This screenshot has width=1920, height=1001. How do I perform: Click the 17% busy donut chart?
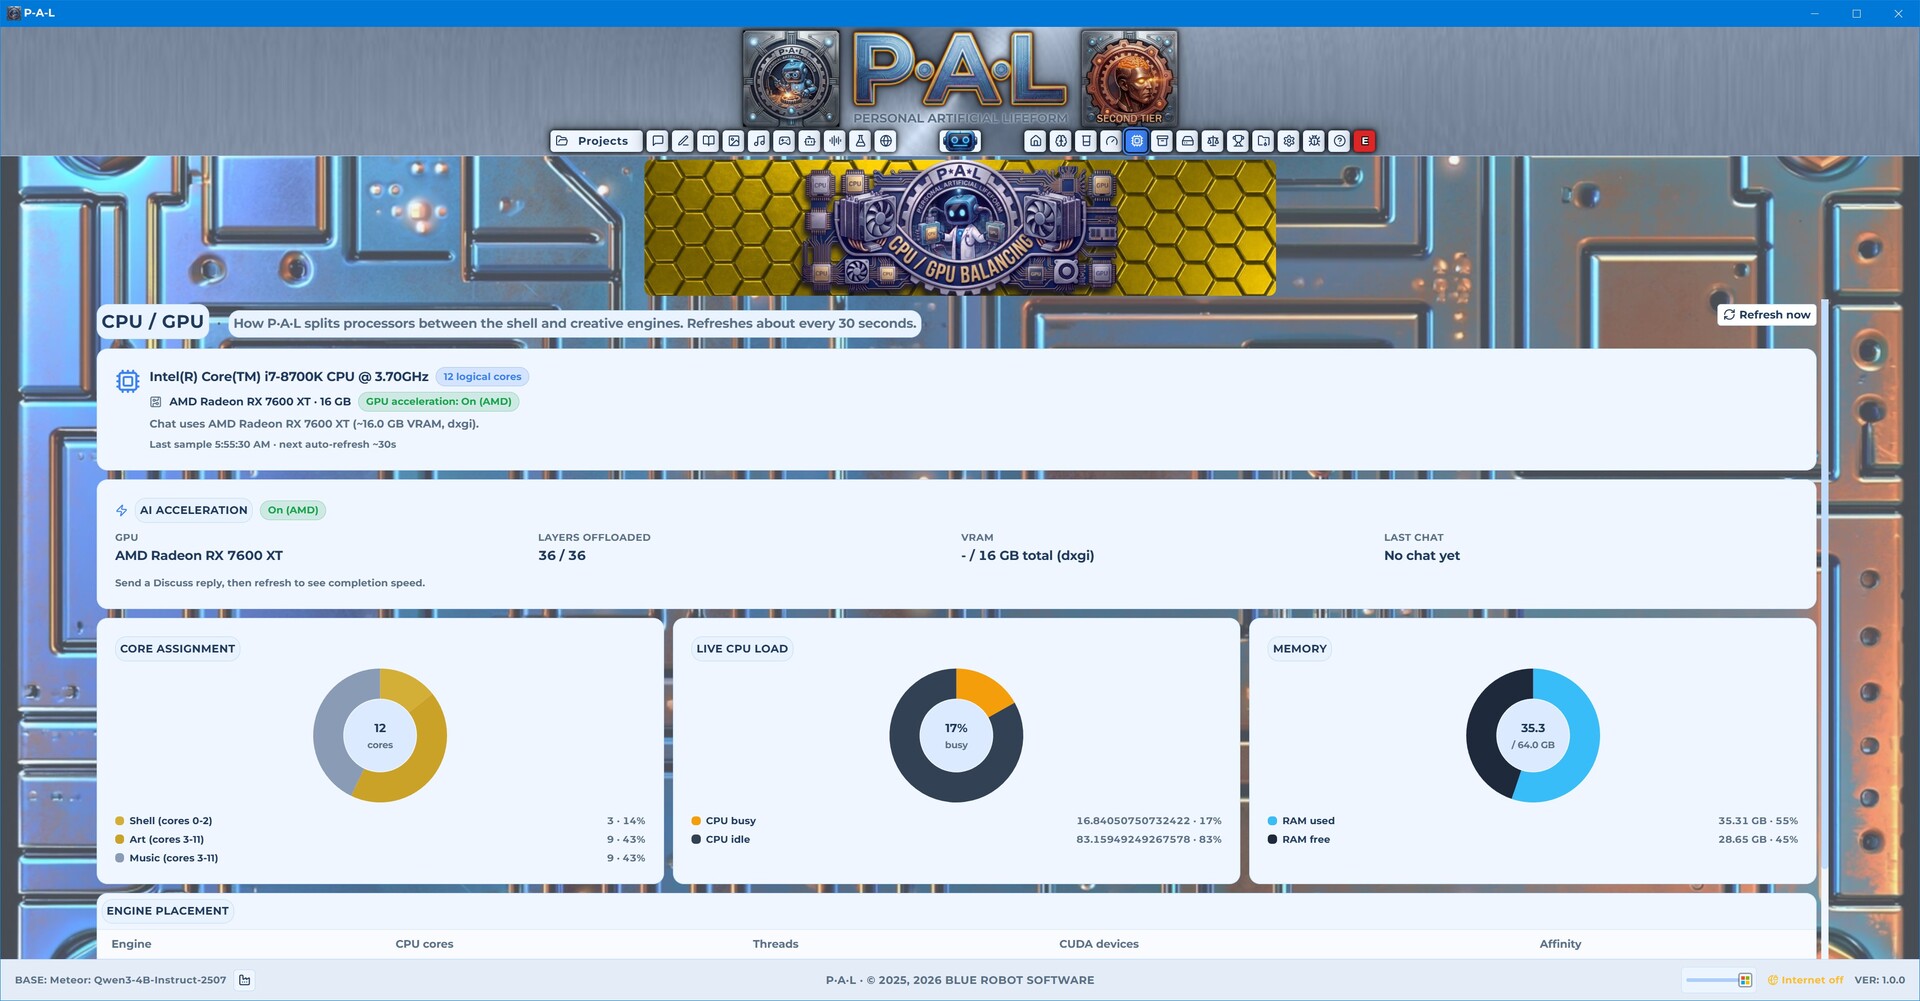956,735
